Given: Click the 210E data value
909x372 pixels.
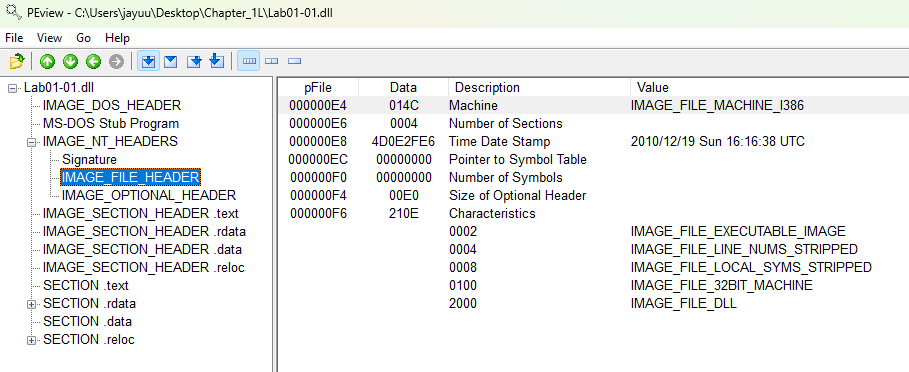Looking at the screenshot, I should tap(403, 214).
